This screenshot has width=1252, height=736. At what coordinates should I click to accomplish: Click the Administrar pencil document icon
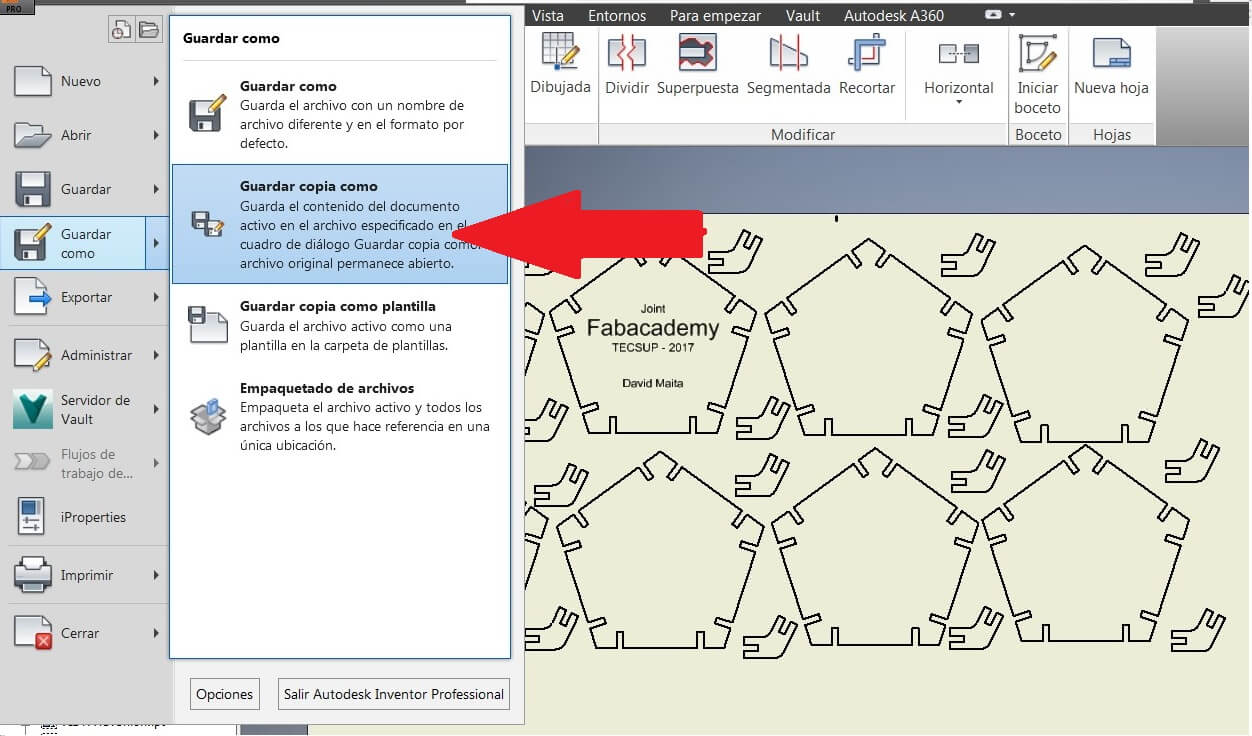(x=33, y=355)
